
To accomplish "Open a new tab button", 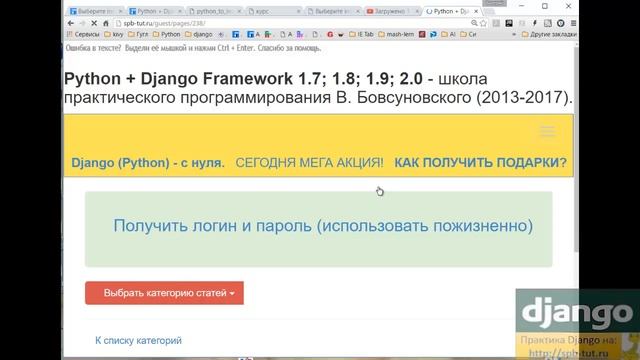I will (x=489, y=11).
